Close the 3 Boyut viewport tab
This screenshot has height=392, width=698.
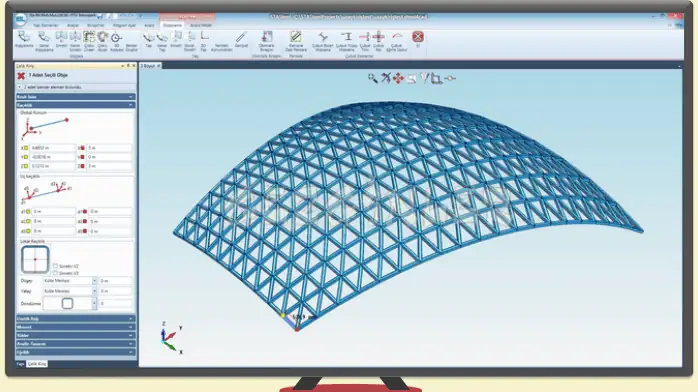(158, 66)
